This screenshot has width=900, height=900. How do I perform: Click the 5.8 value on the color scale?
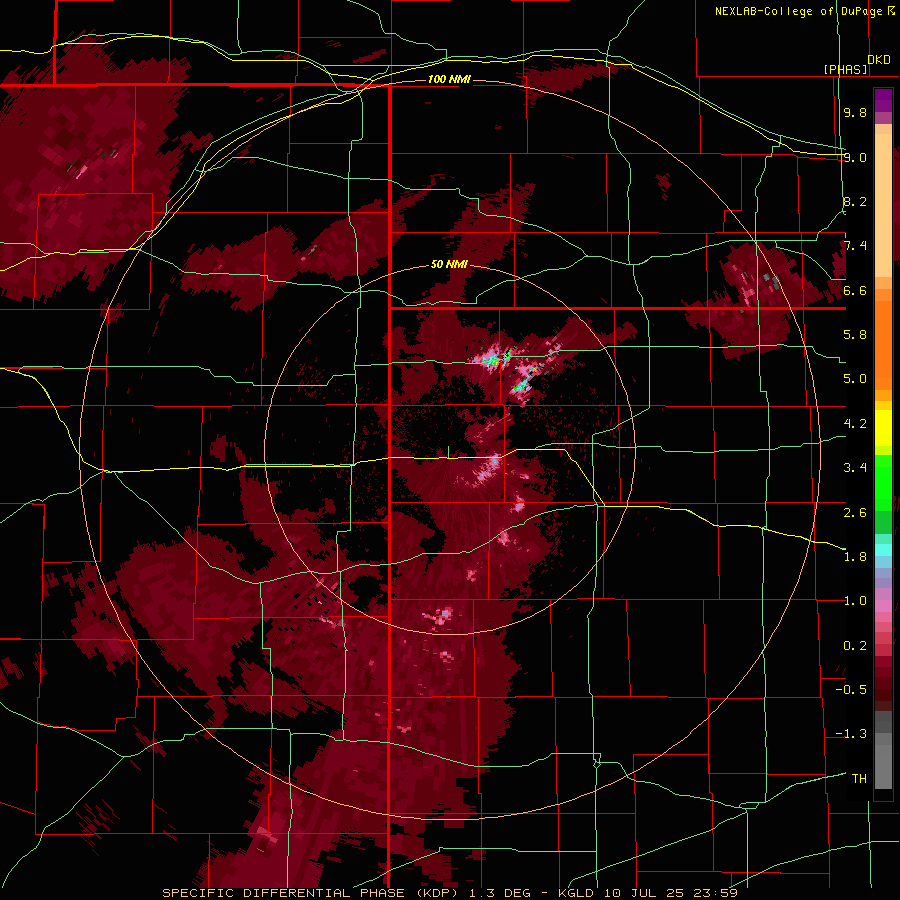[855, 335]
